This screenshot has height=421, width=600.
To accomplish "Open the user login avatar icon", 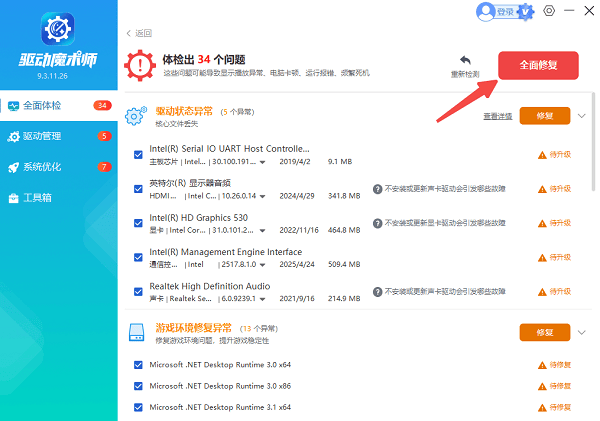I will coord(486,11).
